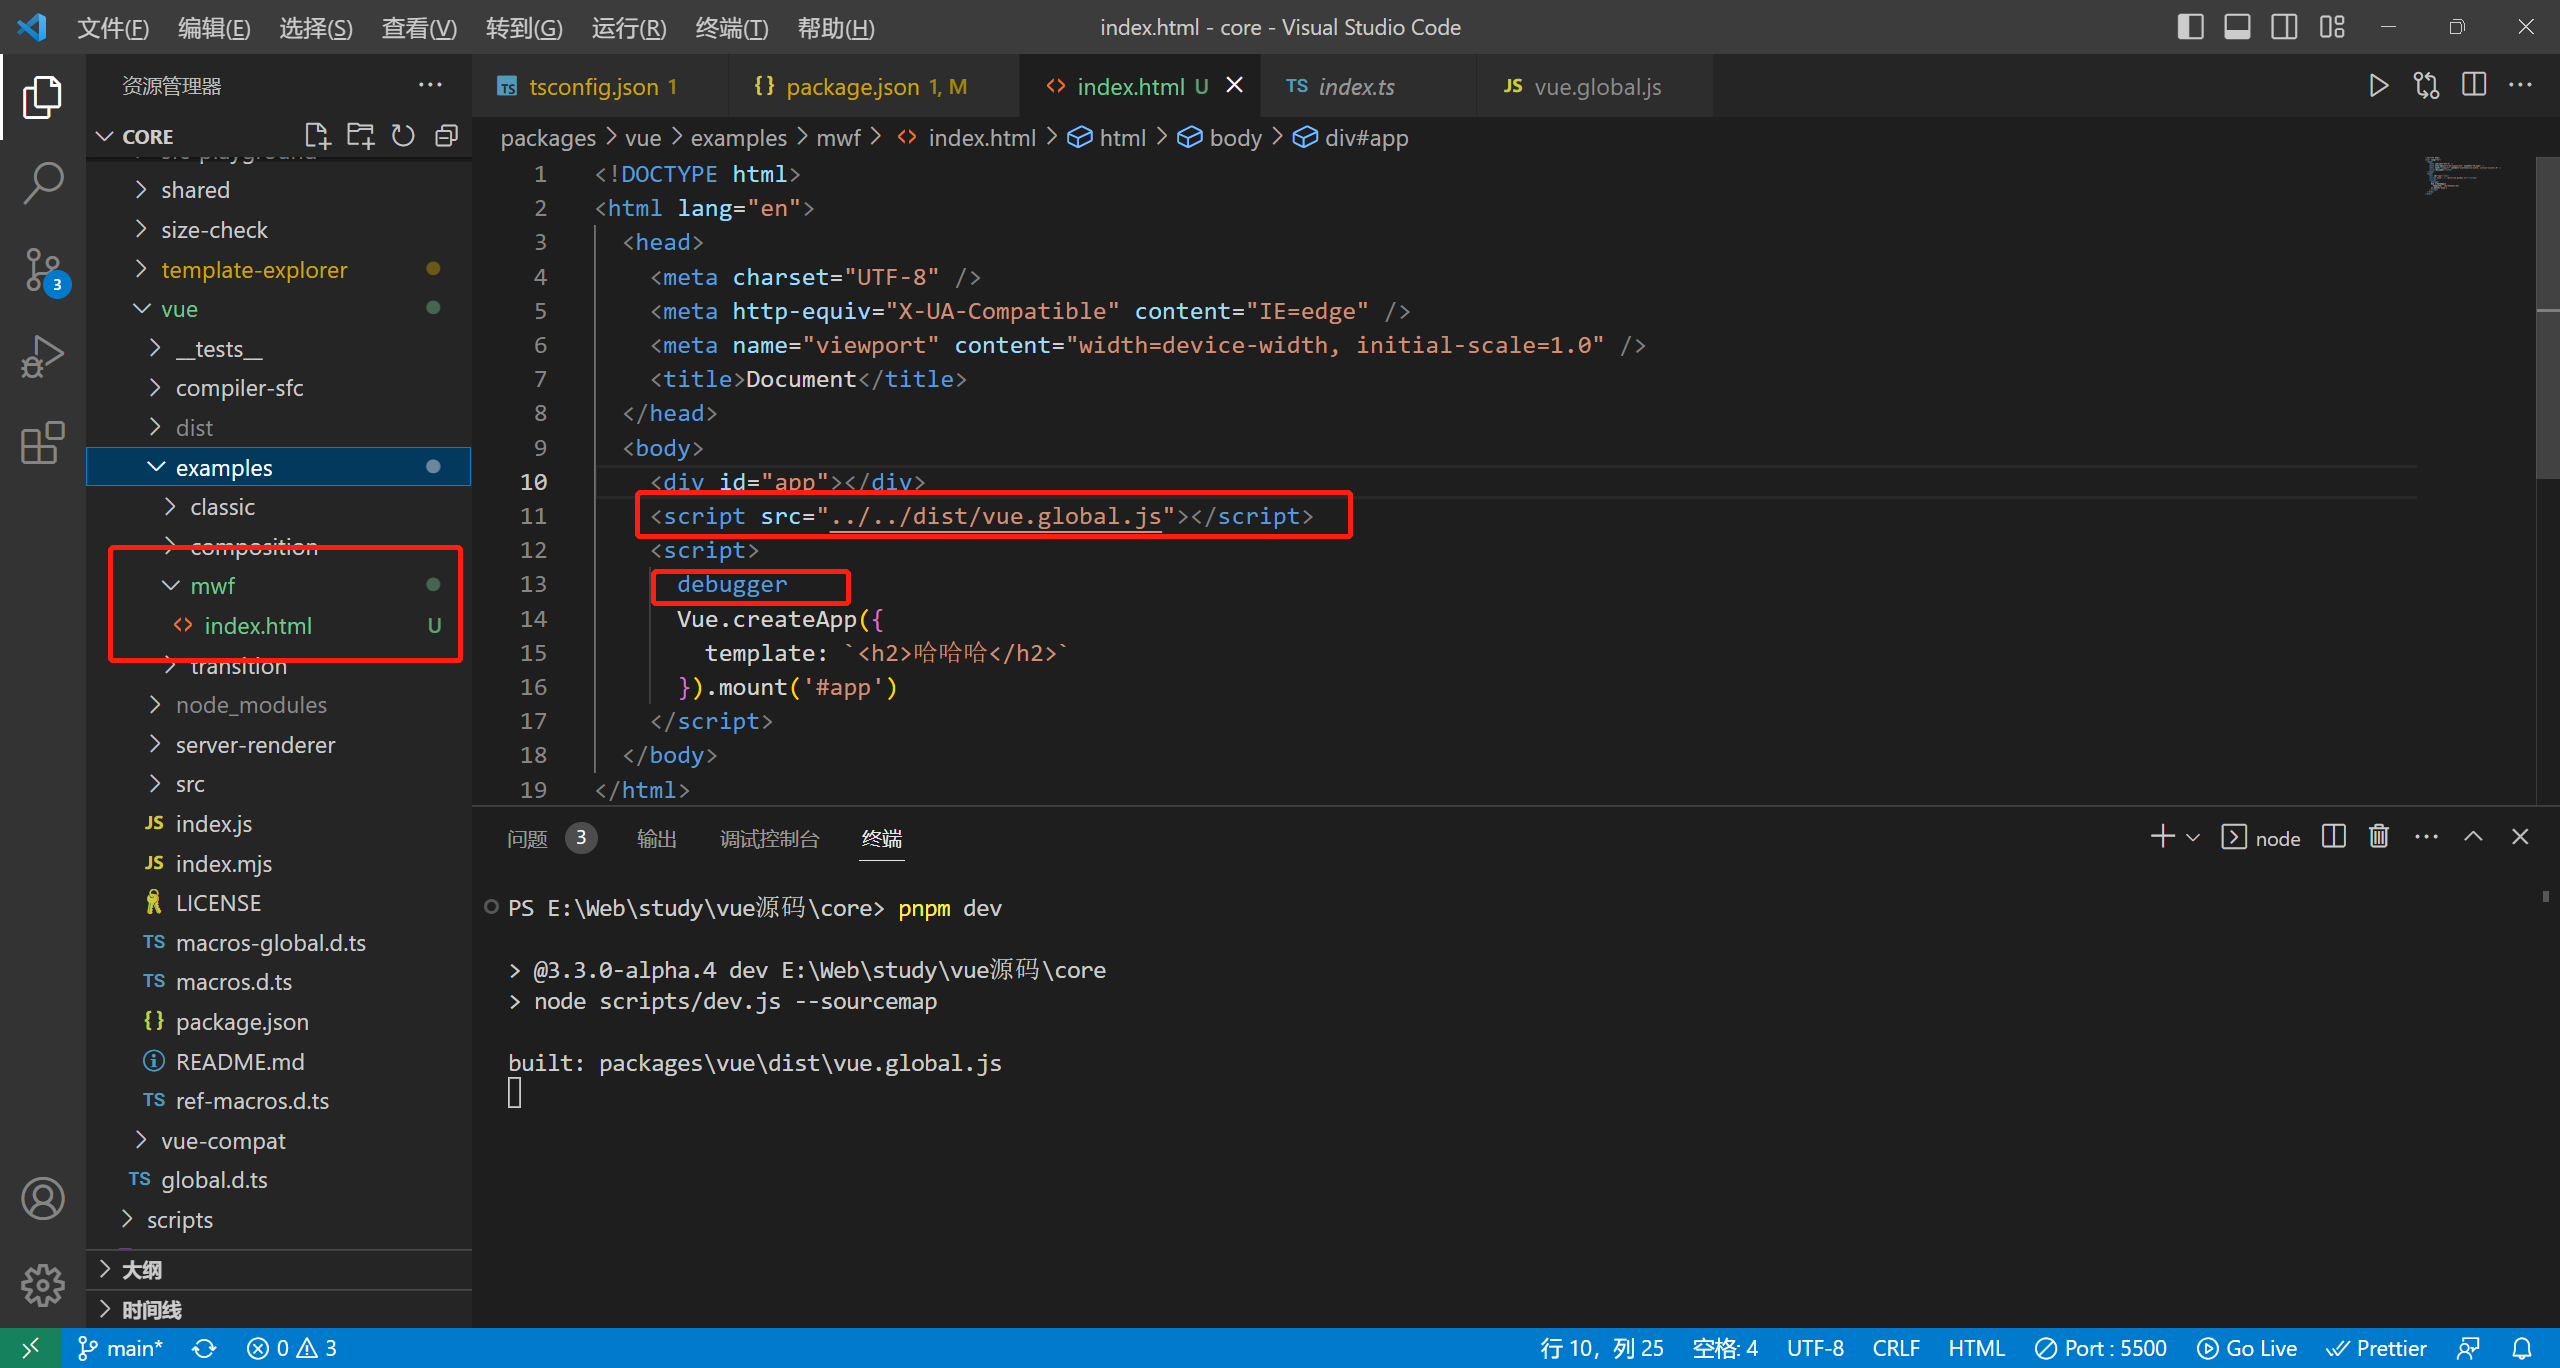The image size is (2560, 1368).
Task: Collapse all folders in explorer
Action: tap(446, 136)
